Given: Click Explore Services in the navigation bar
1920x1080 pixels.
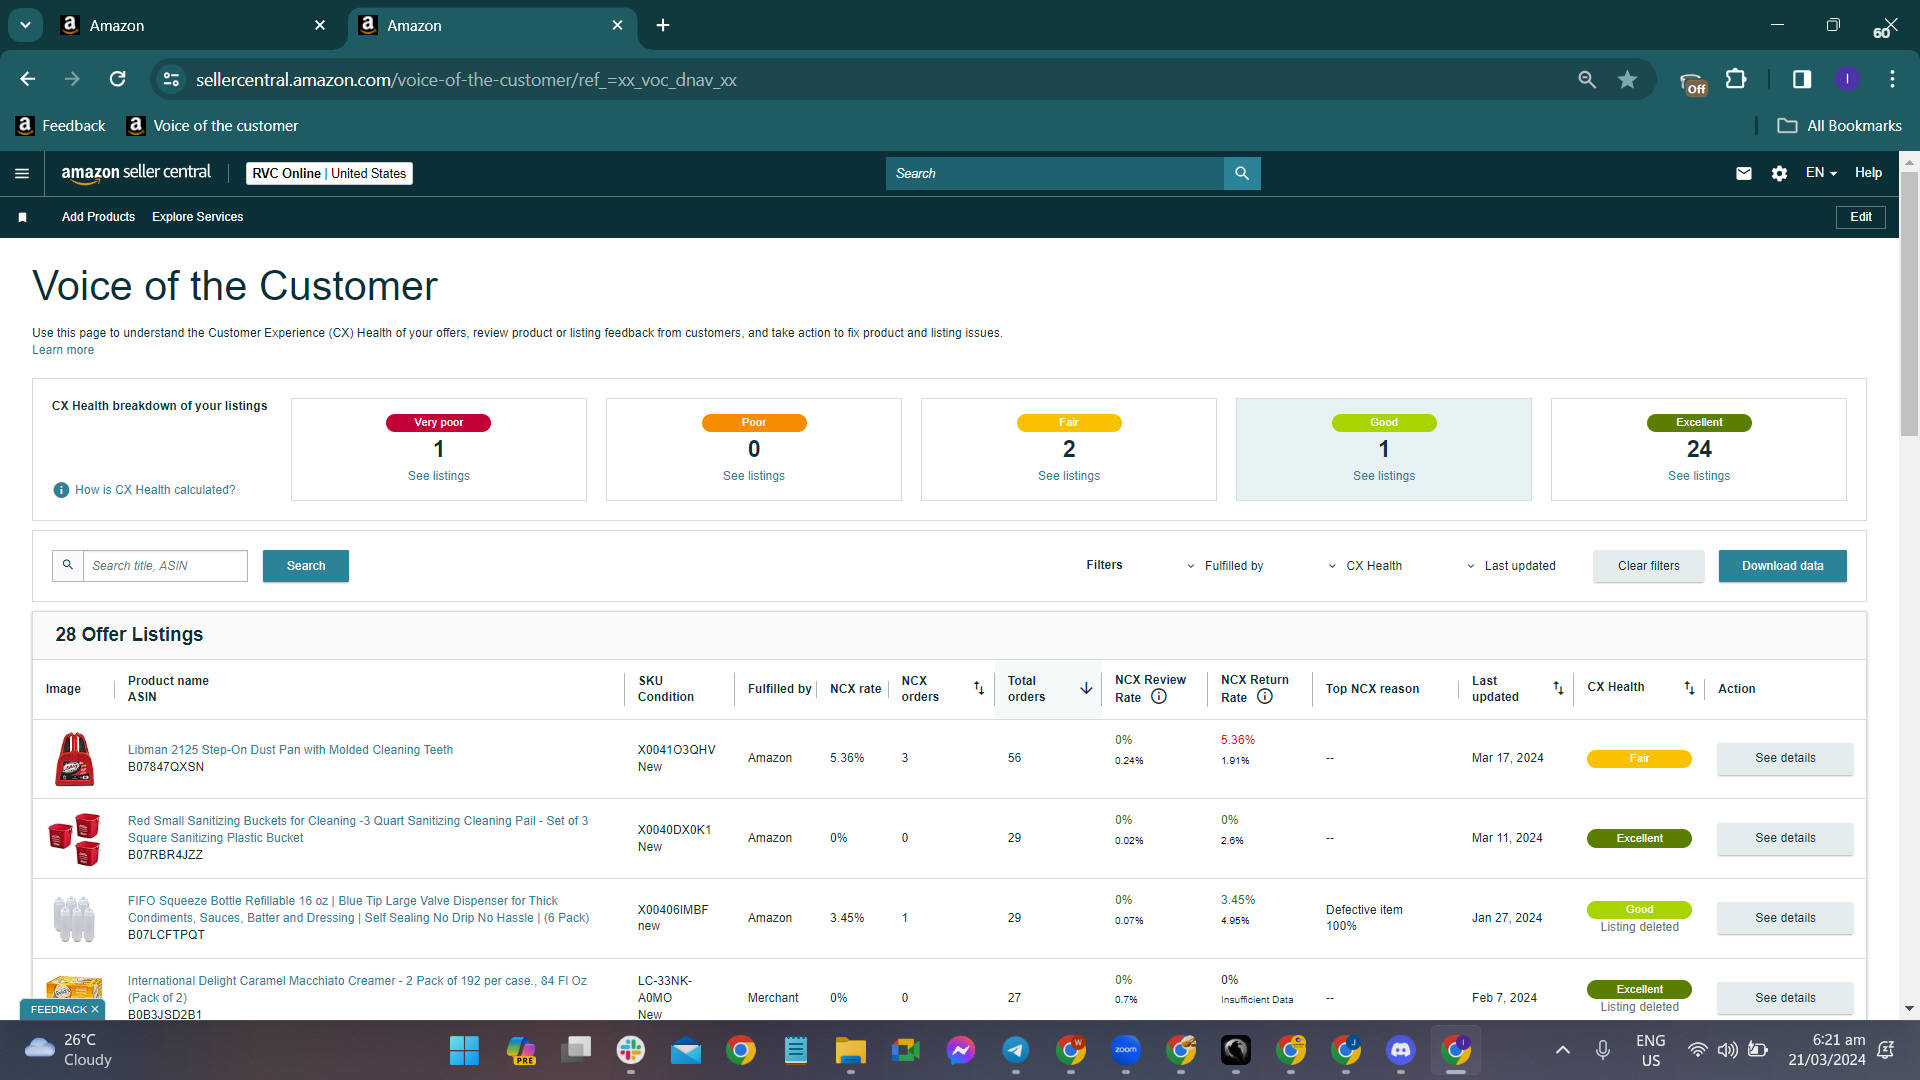Looking at the screenshot, I should (x=197, y=217).
